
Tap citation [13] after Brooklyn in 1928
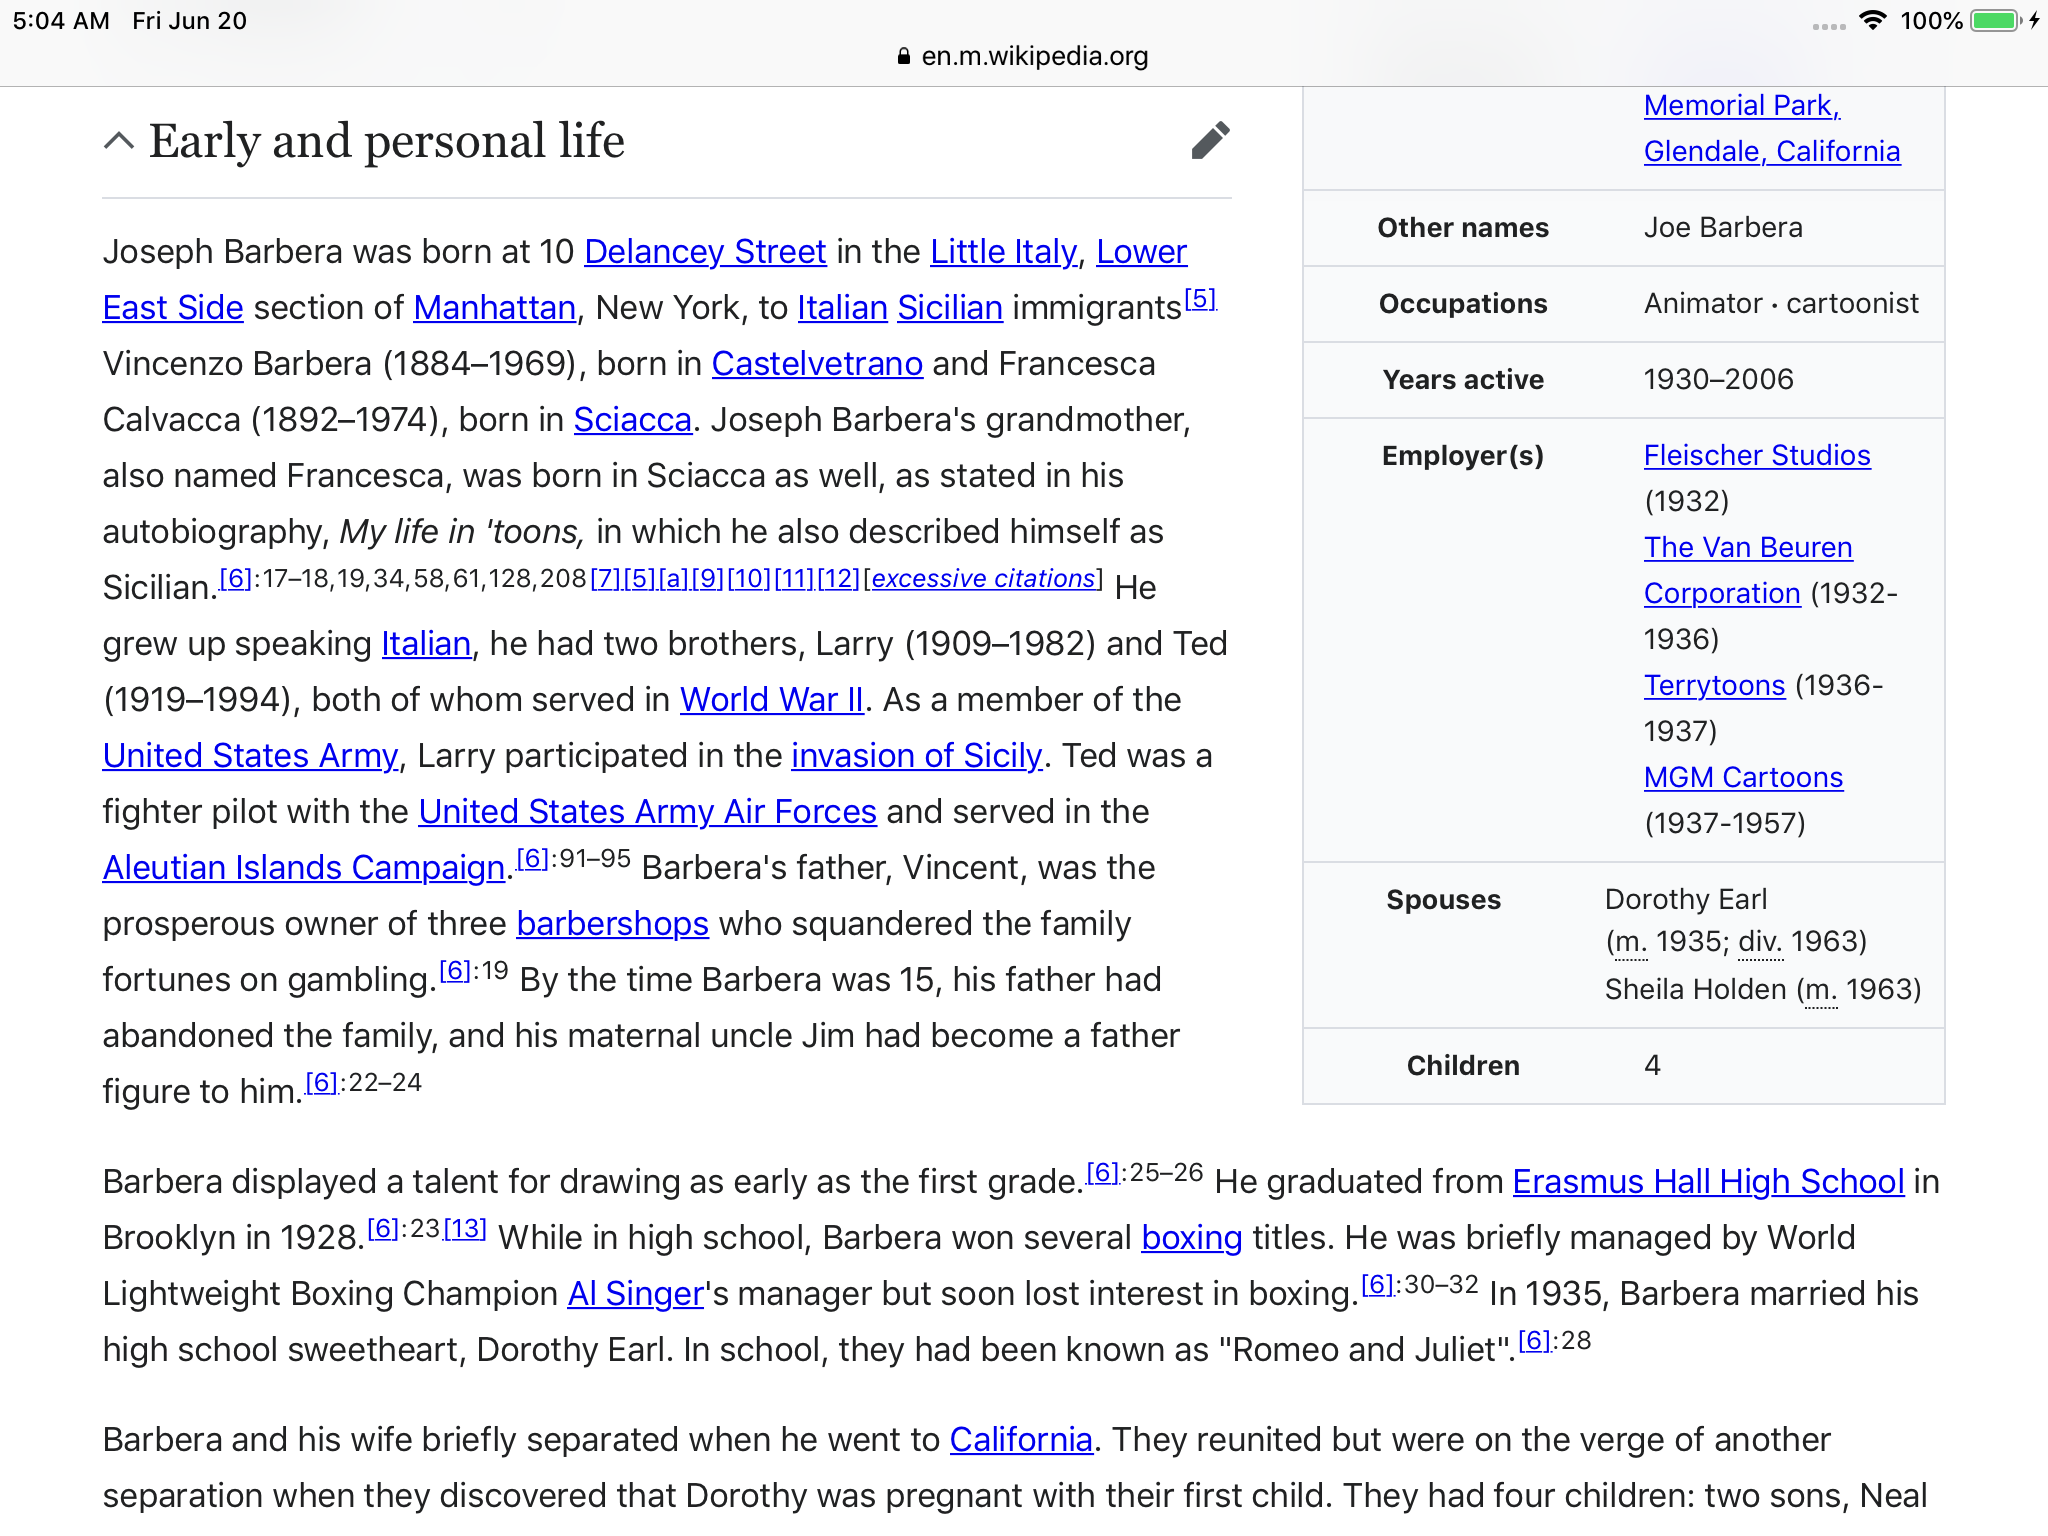tap(465, 1228)
